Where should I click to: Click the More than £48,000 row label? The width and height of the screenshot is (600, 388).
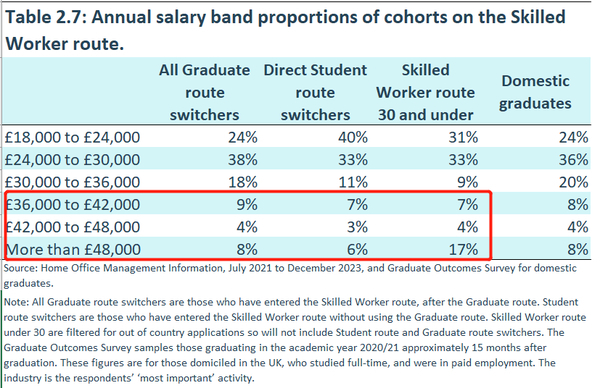[73, 249]
